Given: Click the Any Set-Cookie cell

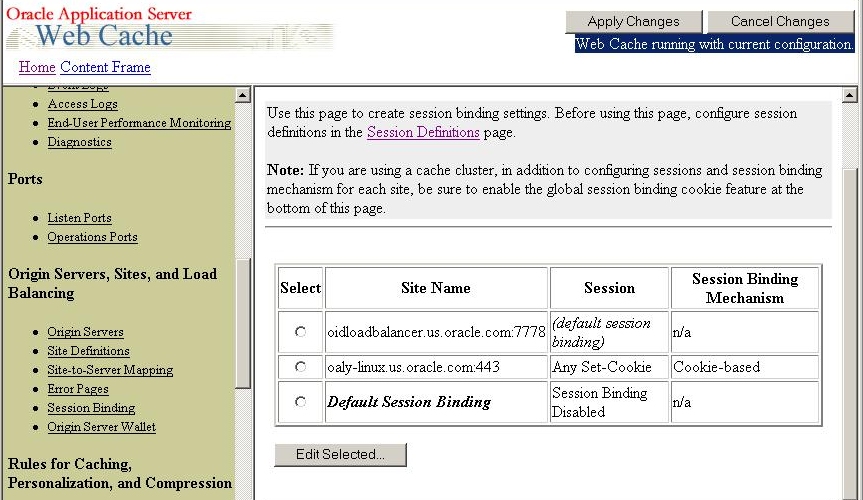Looking at the screenshot, I should tap(609, 367).
